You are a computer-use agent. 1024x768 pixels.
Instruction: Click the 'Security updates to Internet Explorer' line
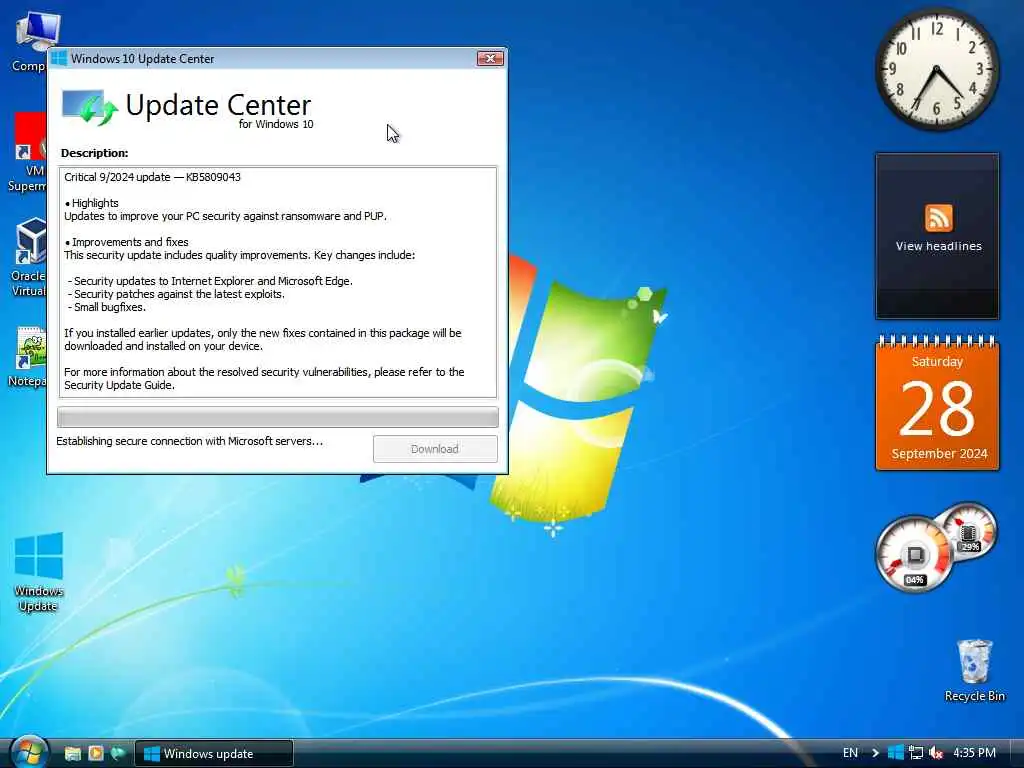(x=210, y=281)
